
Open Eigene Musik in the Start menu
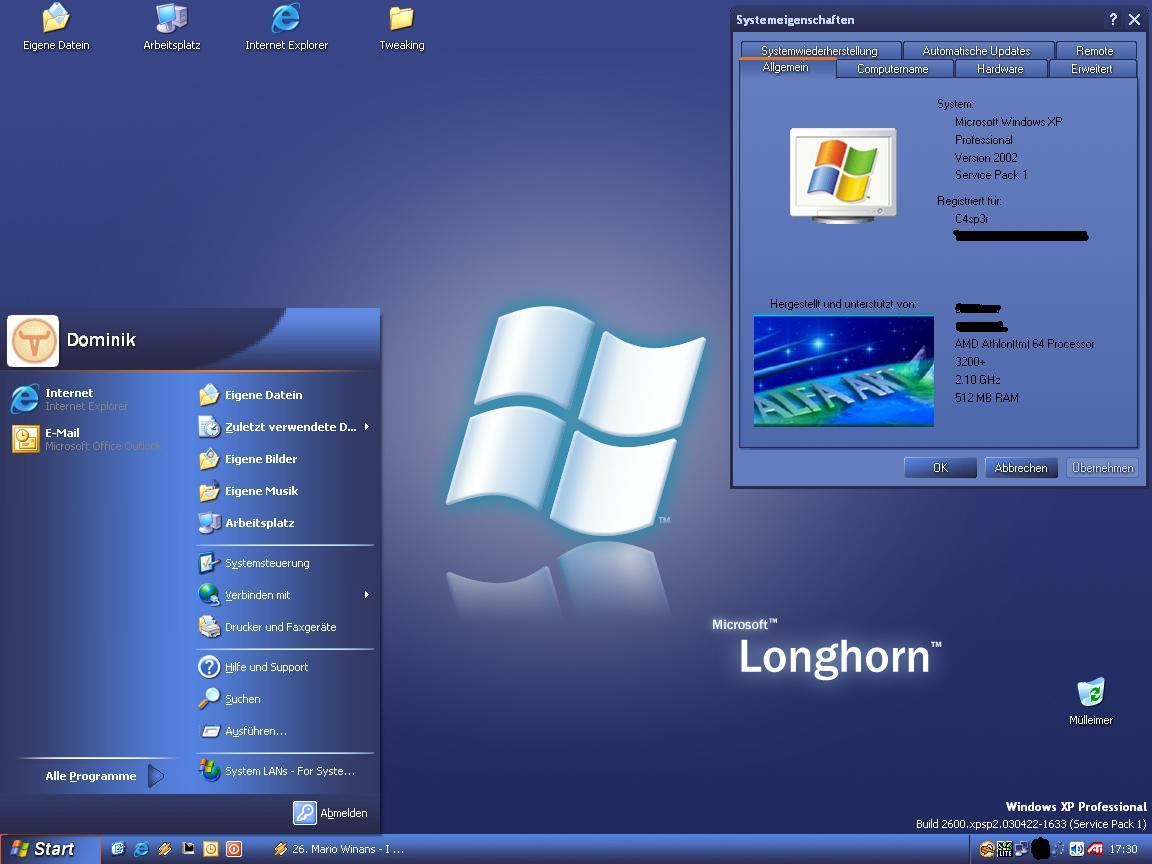click(x=285, y=491)
